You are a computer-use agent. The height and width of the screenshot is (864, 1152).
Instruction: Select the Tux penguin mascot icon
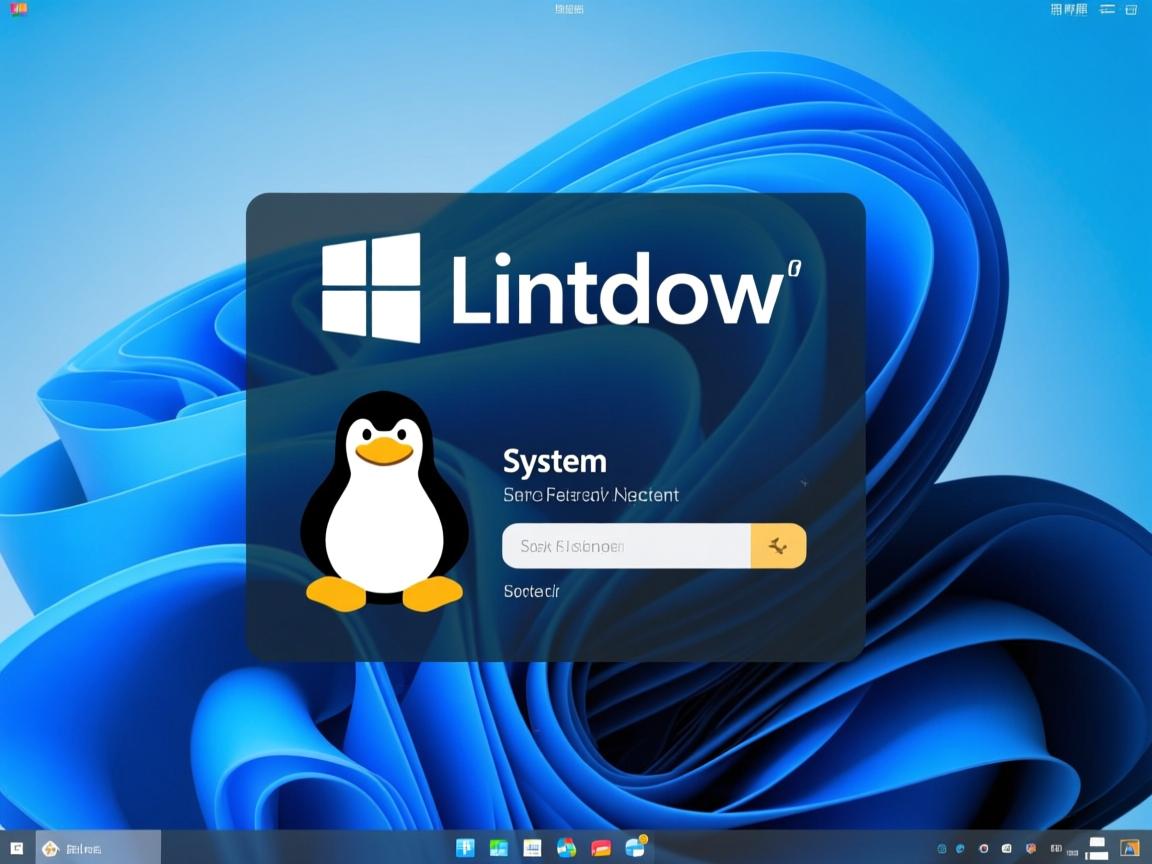click(385, 500)
